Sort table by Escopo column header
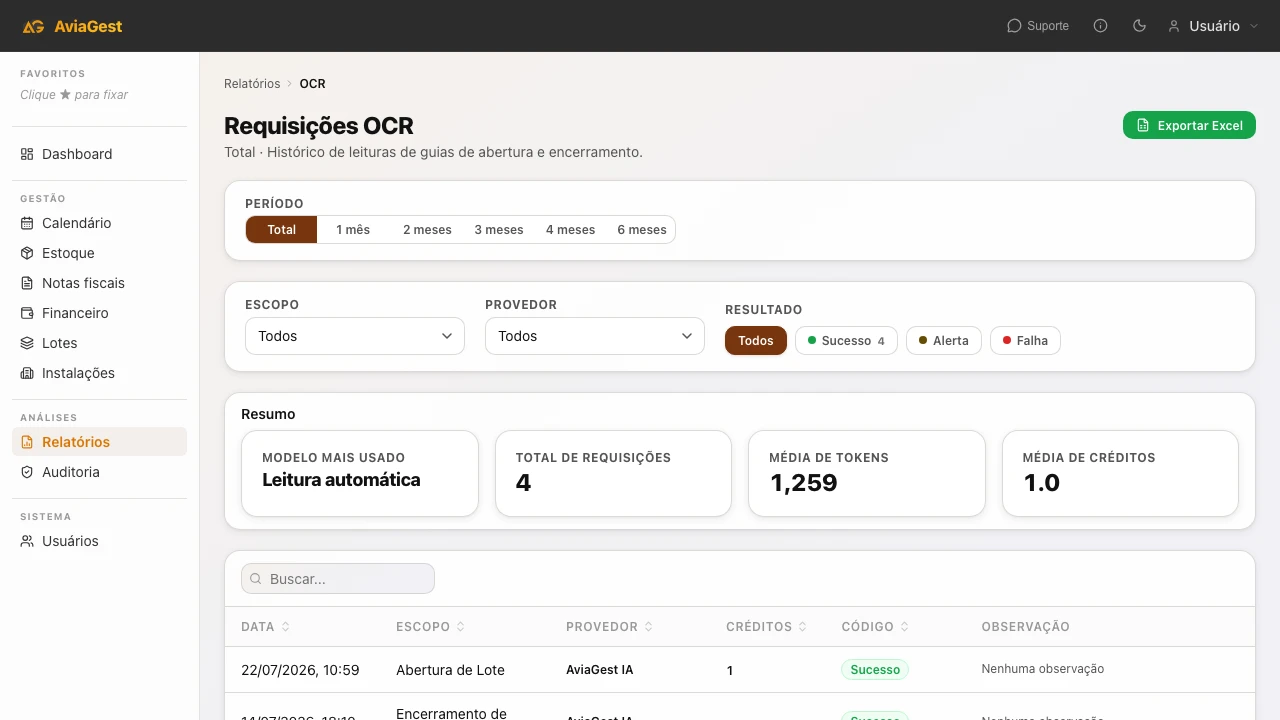The height and width of the screenshot is (720, 1280). (431, 627)
